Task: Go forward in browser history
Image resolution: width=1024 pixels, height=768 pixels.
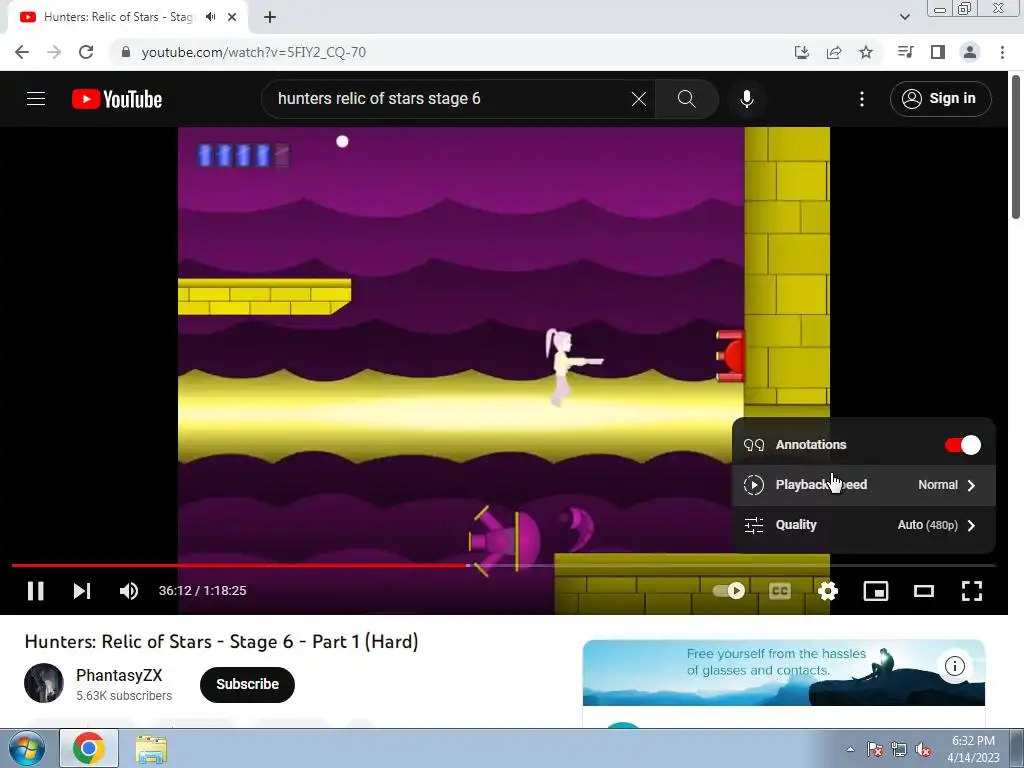Action: point(54,52)
